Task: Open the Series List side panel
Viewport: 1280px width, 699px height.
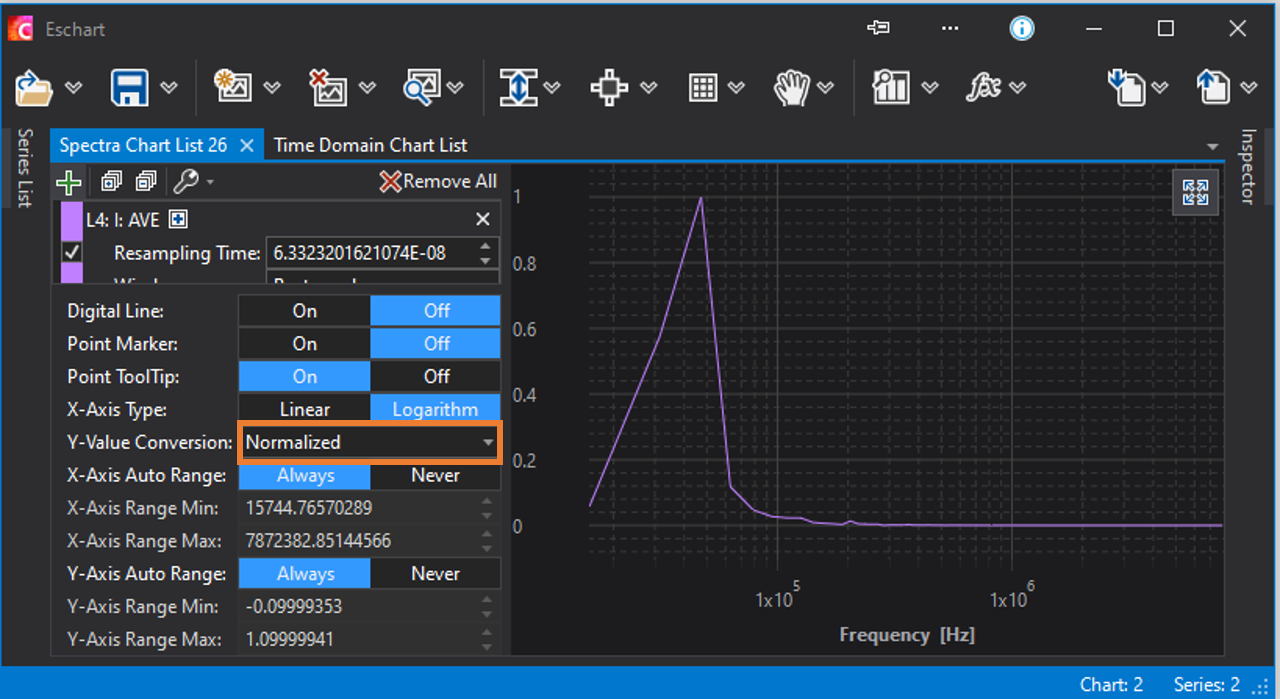Action: (25, 168)
